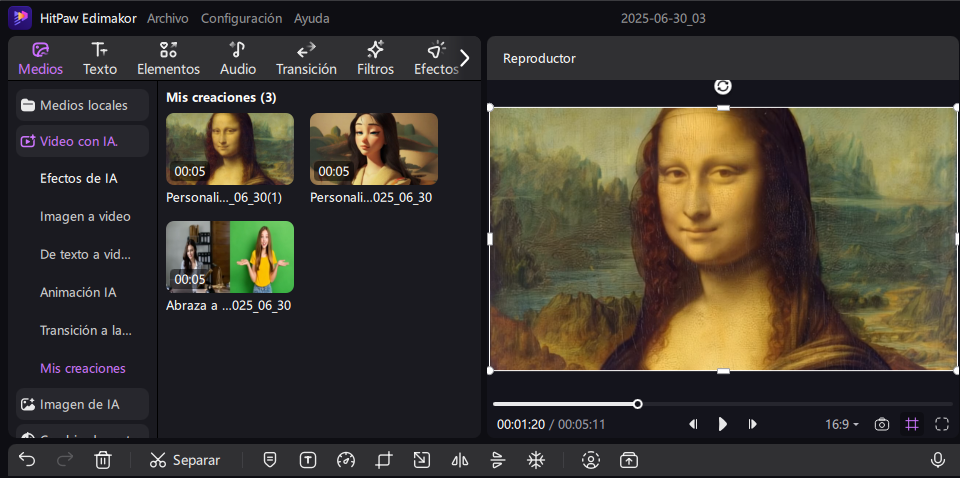Click the playback progress slider knob

637,404
